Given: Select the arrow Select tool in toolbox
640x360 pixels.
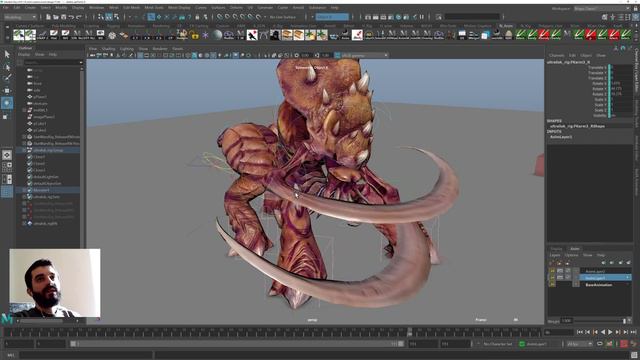Looking at the screenshot, I should click(7, 54).
